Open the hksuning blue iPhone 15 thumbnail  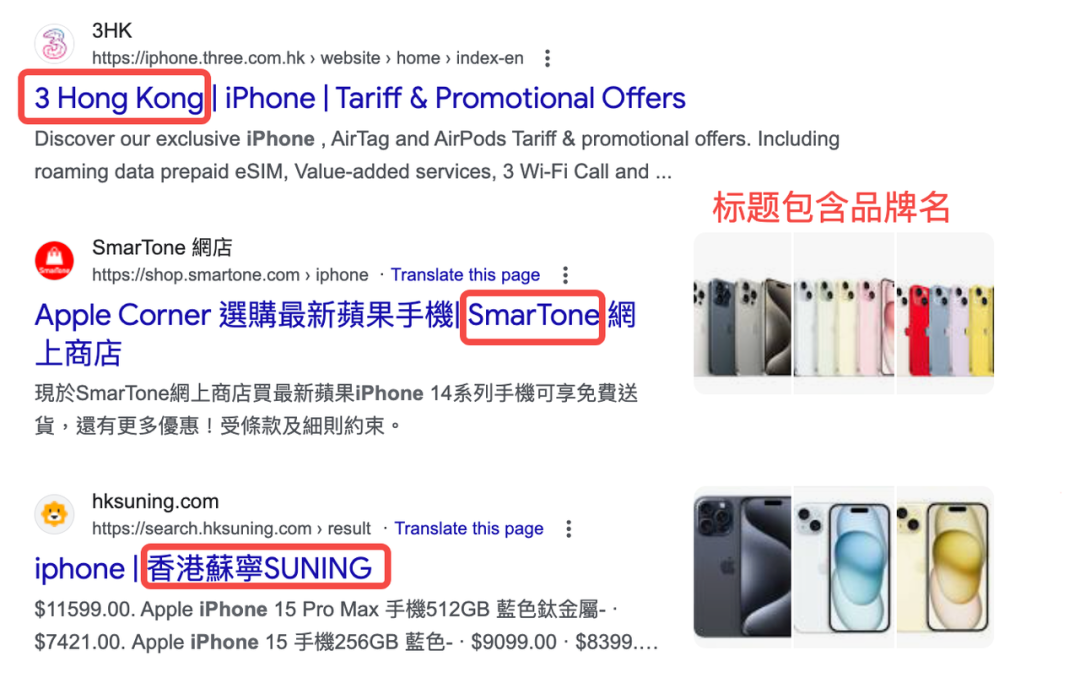click(x=844, y=567)
